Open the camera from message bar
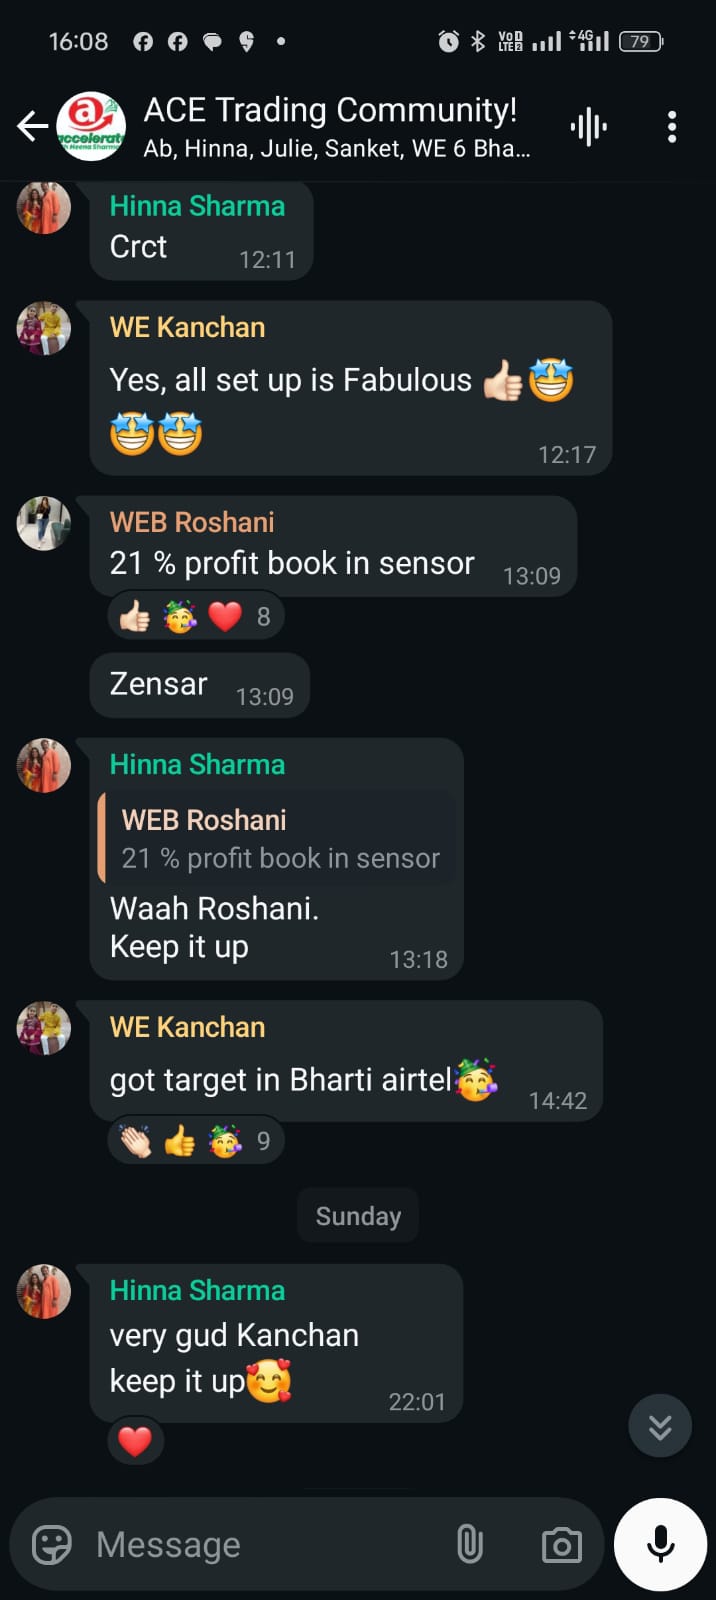 pos(562,1545)
